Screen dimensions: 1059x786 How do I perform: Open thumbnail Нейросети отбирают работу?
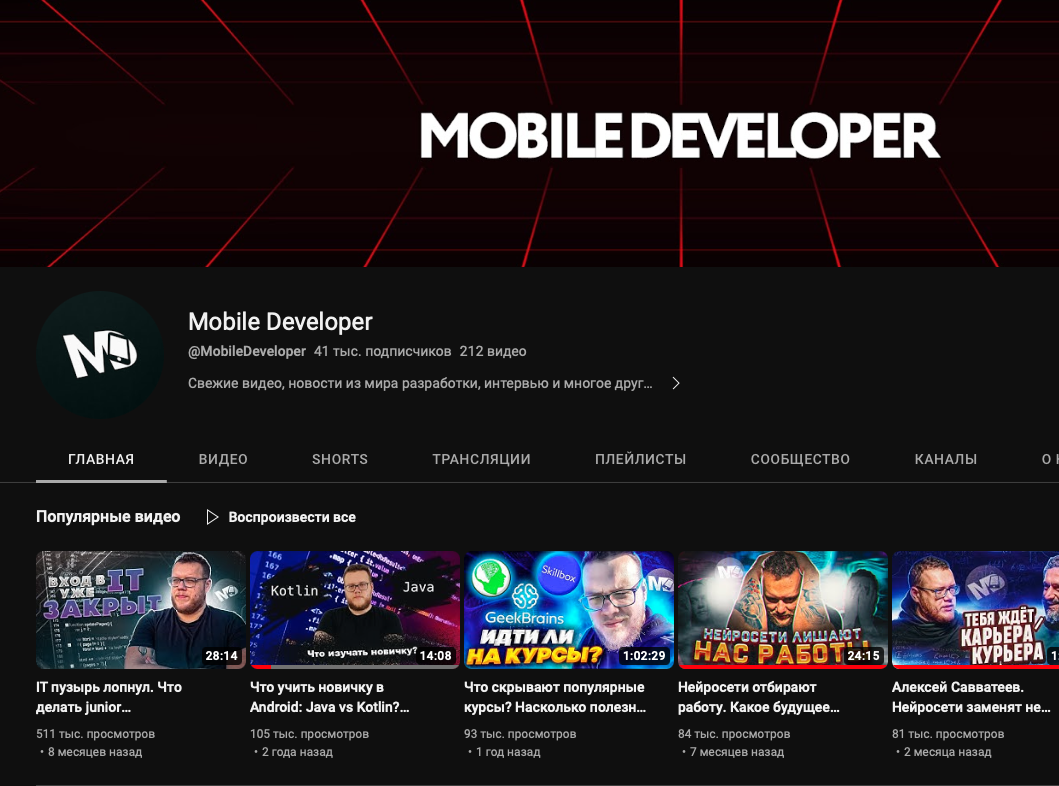783,609
